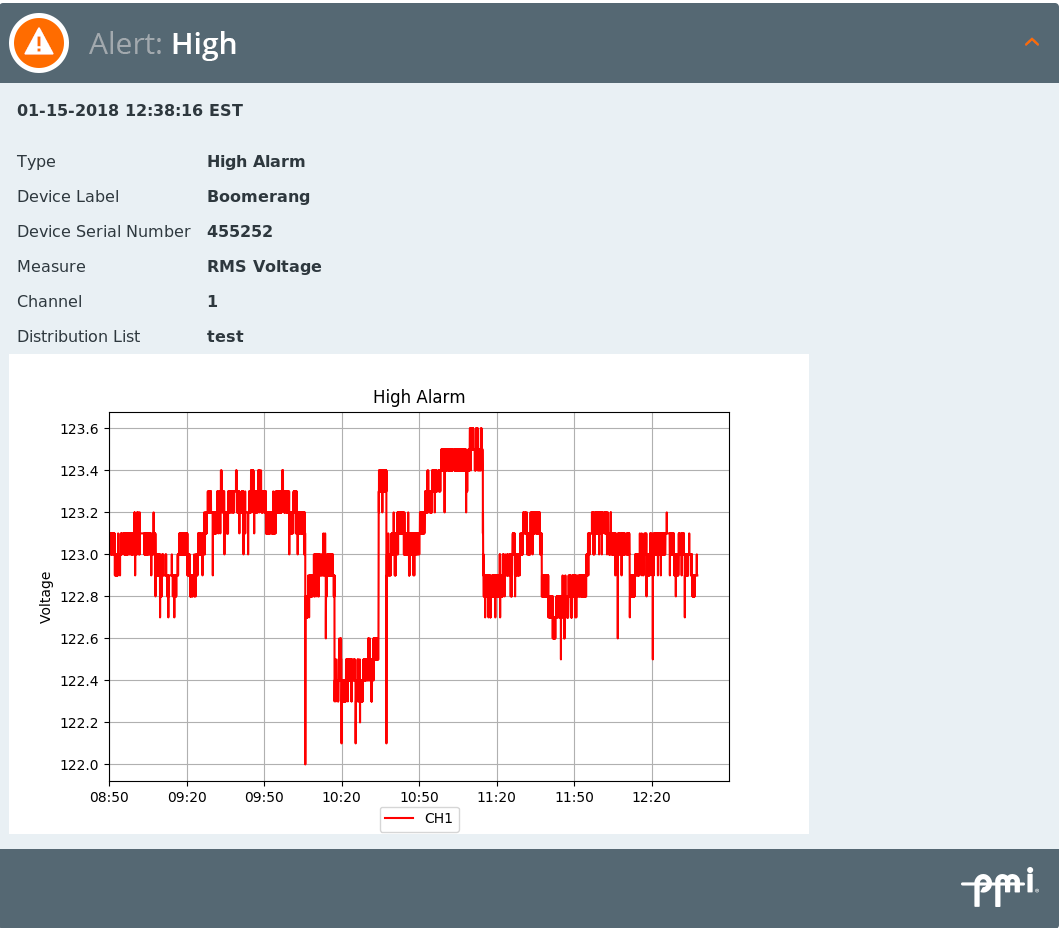
Task: Click the "High Alarm" chart title
Action: [419, 397]
